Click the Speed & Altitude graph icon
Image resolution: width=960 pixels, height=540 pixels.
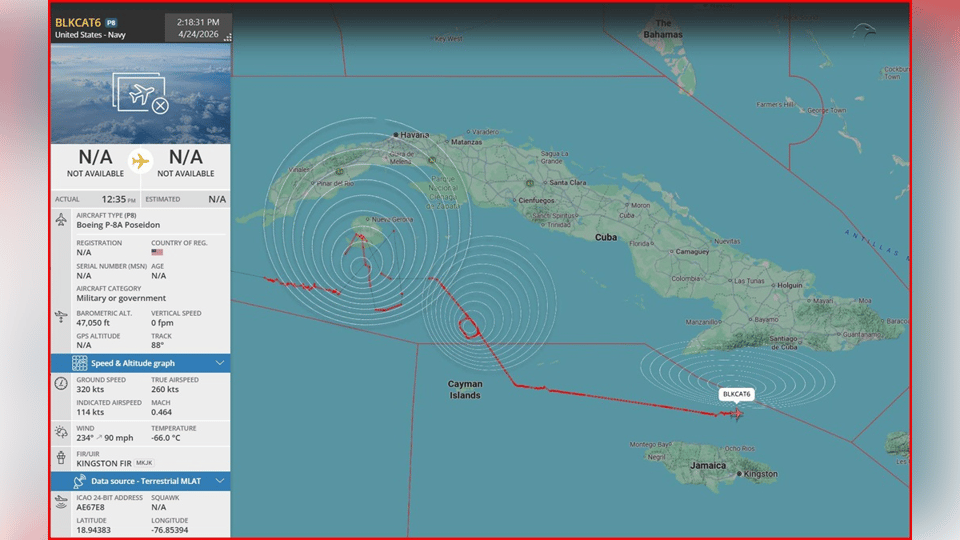[x=80, y=363]
